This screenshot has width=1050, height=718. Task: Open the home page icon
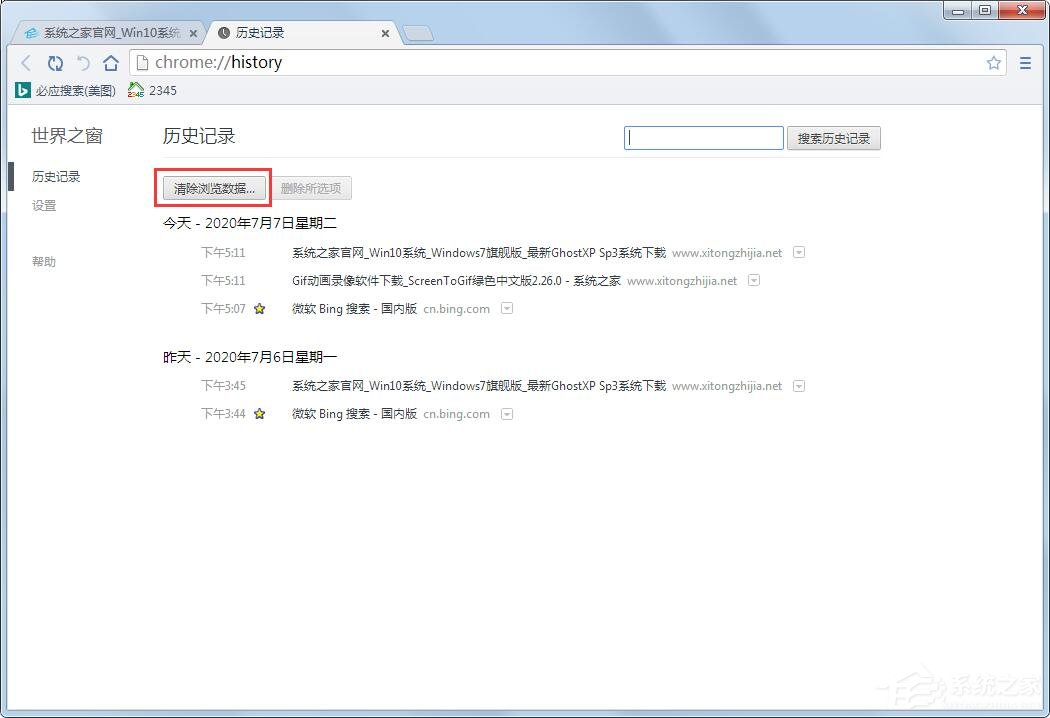(111, 62)
